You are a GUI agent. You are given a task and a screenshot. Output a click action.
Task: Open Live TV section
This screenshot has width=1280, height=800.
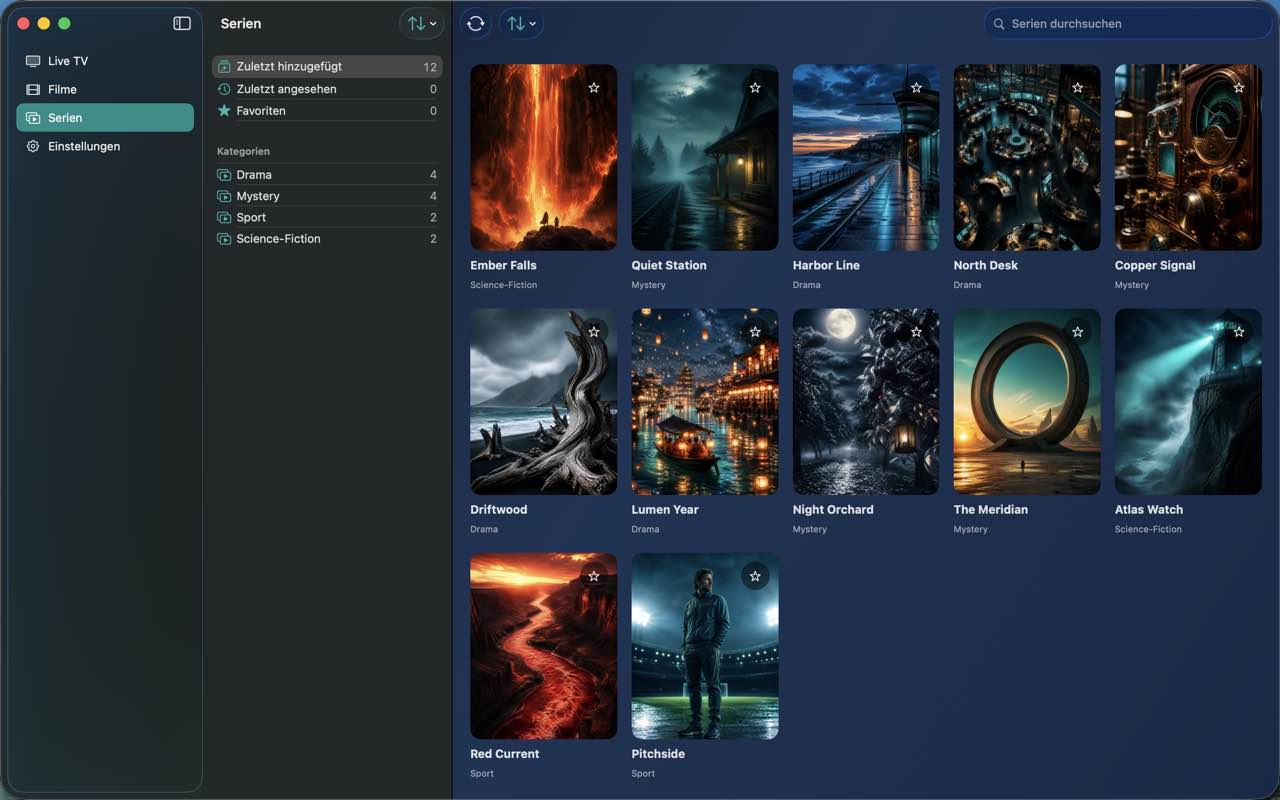(105, 61)
